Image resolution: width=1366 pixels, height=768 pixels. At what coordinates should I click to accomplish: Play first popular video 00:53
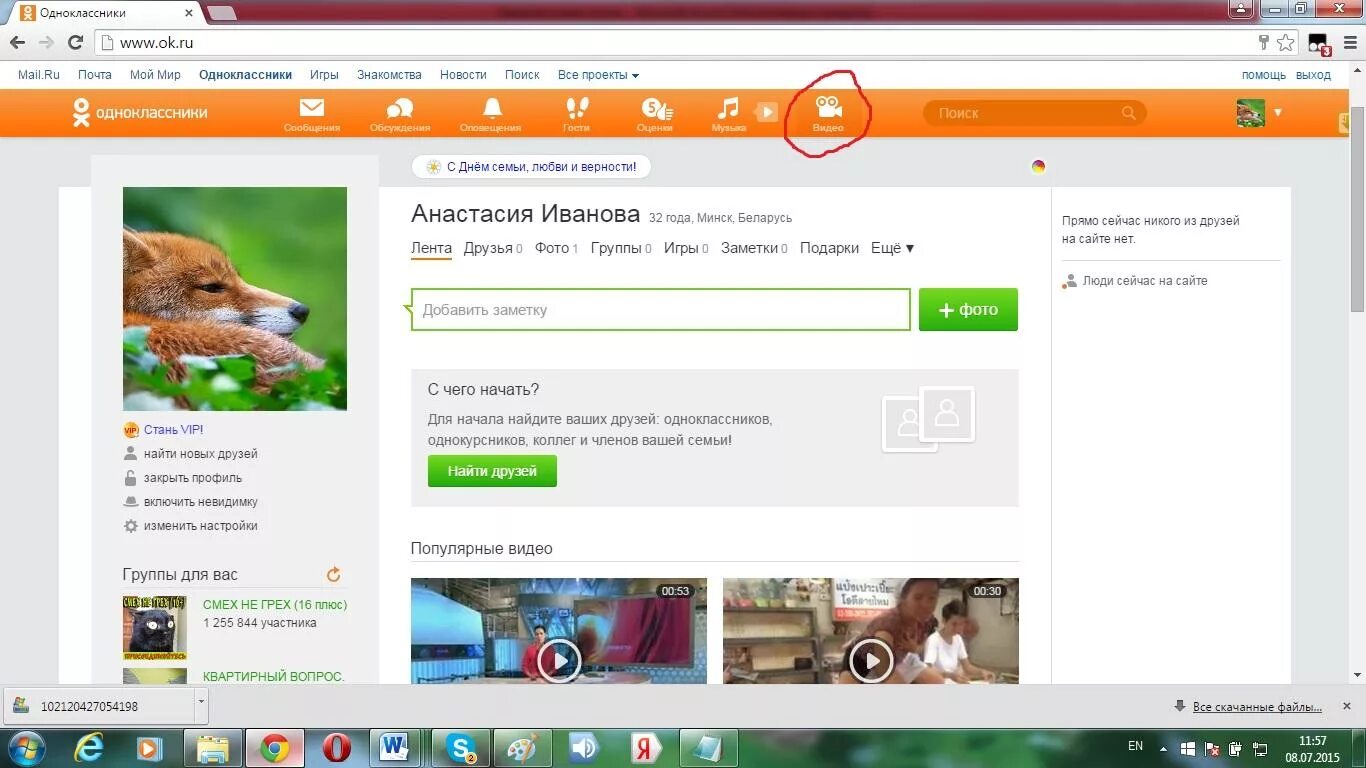point(559,661)
